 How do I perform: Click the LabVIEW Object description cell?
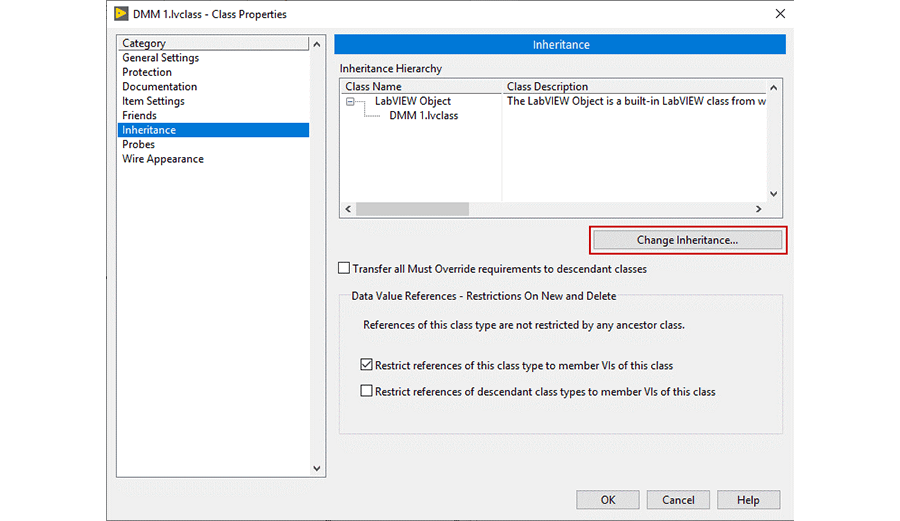[x=635, y=101]
